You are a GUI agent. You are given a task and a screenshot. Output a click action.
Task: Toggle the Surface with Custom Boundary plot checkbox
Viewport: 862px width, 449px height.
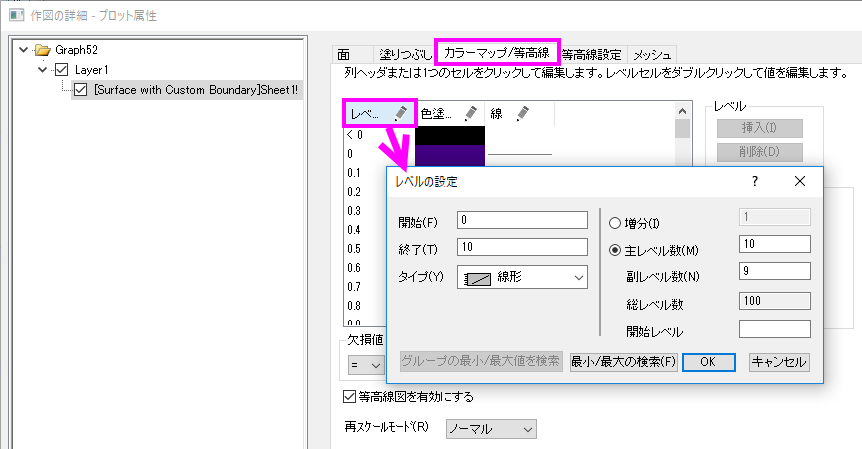coord(81,90)
